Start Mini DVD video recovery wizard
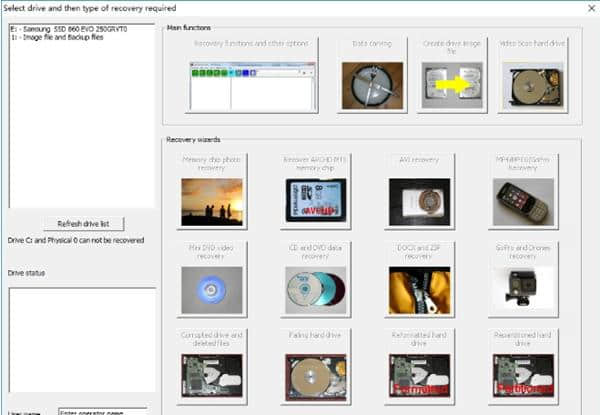The width and height of the screenshot is (600, 415). click(212, 280)
